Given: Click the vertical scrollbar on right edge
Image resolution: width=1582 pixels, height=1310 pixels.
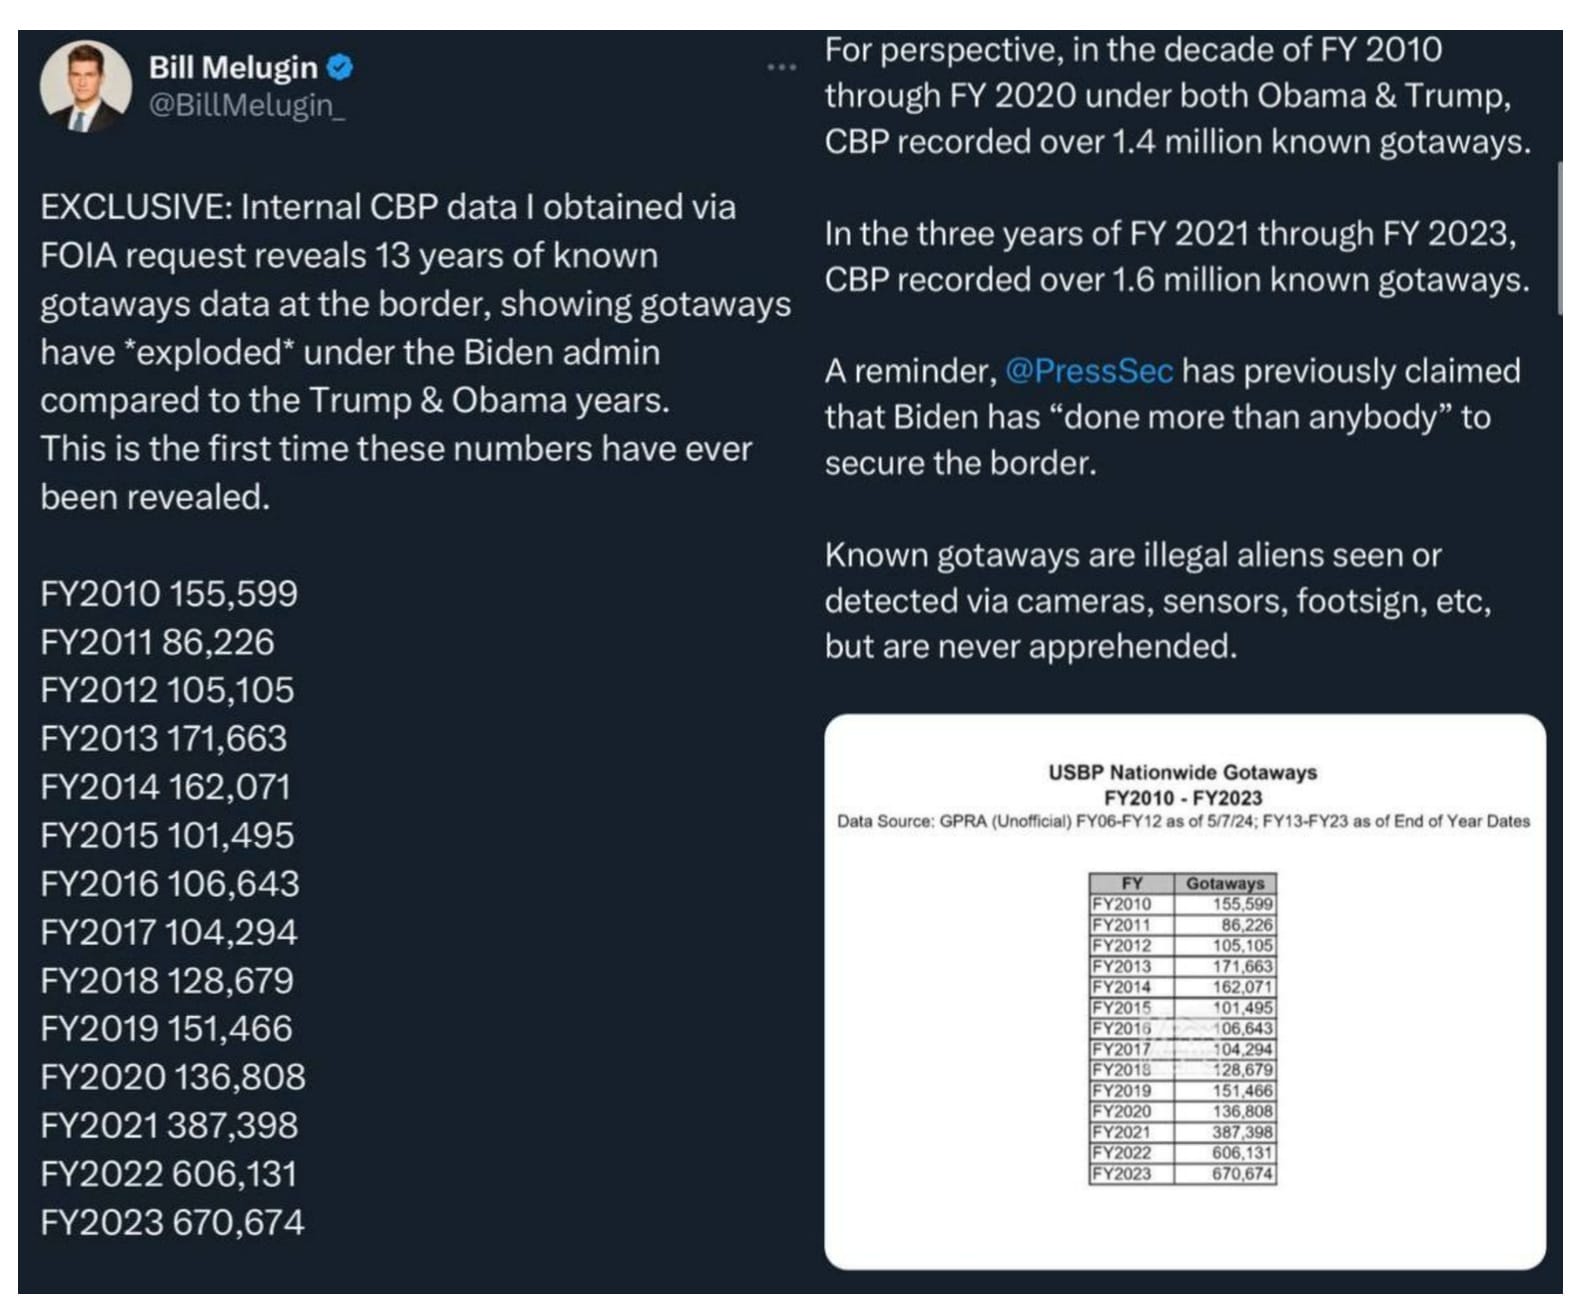Looking at the screenshot, I should [1559, 238].
